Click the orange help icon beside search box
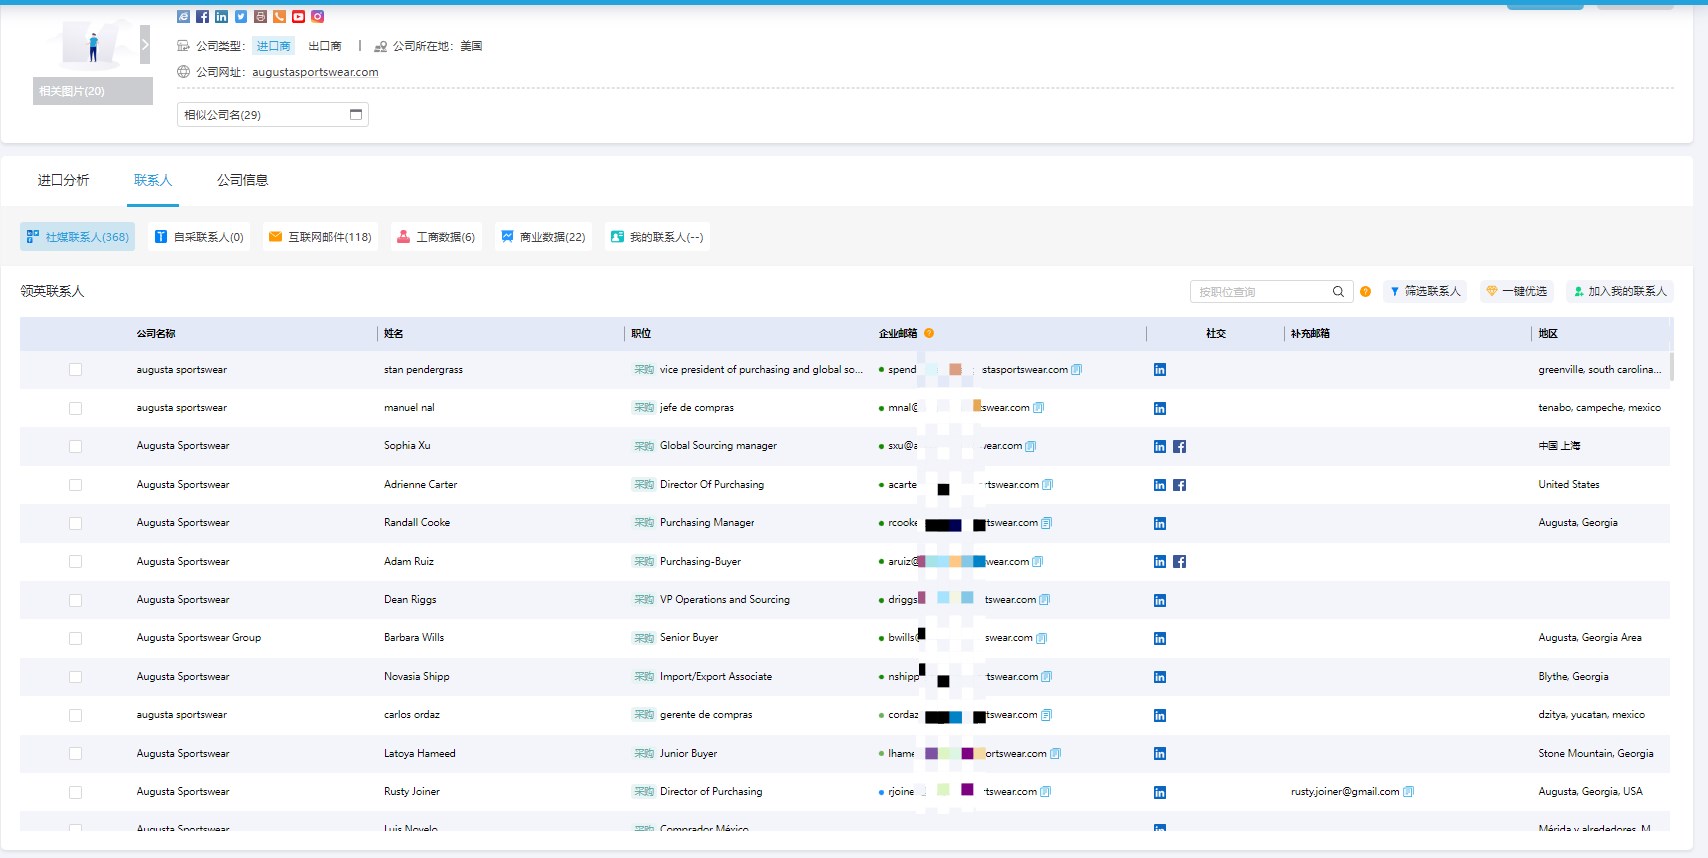Viewport: 1708px width, 858px height. pos(1365,291)
